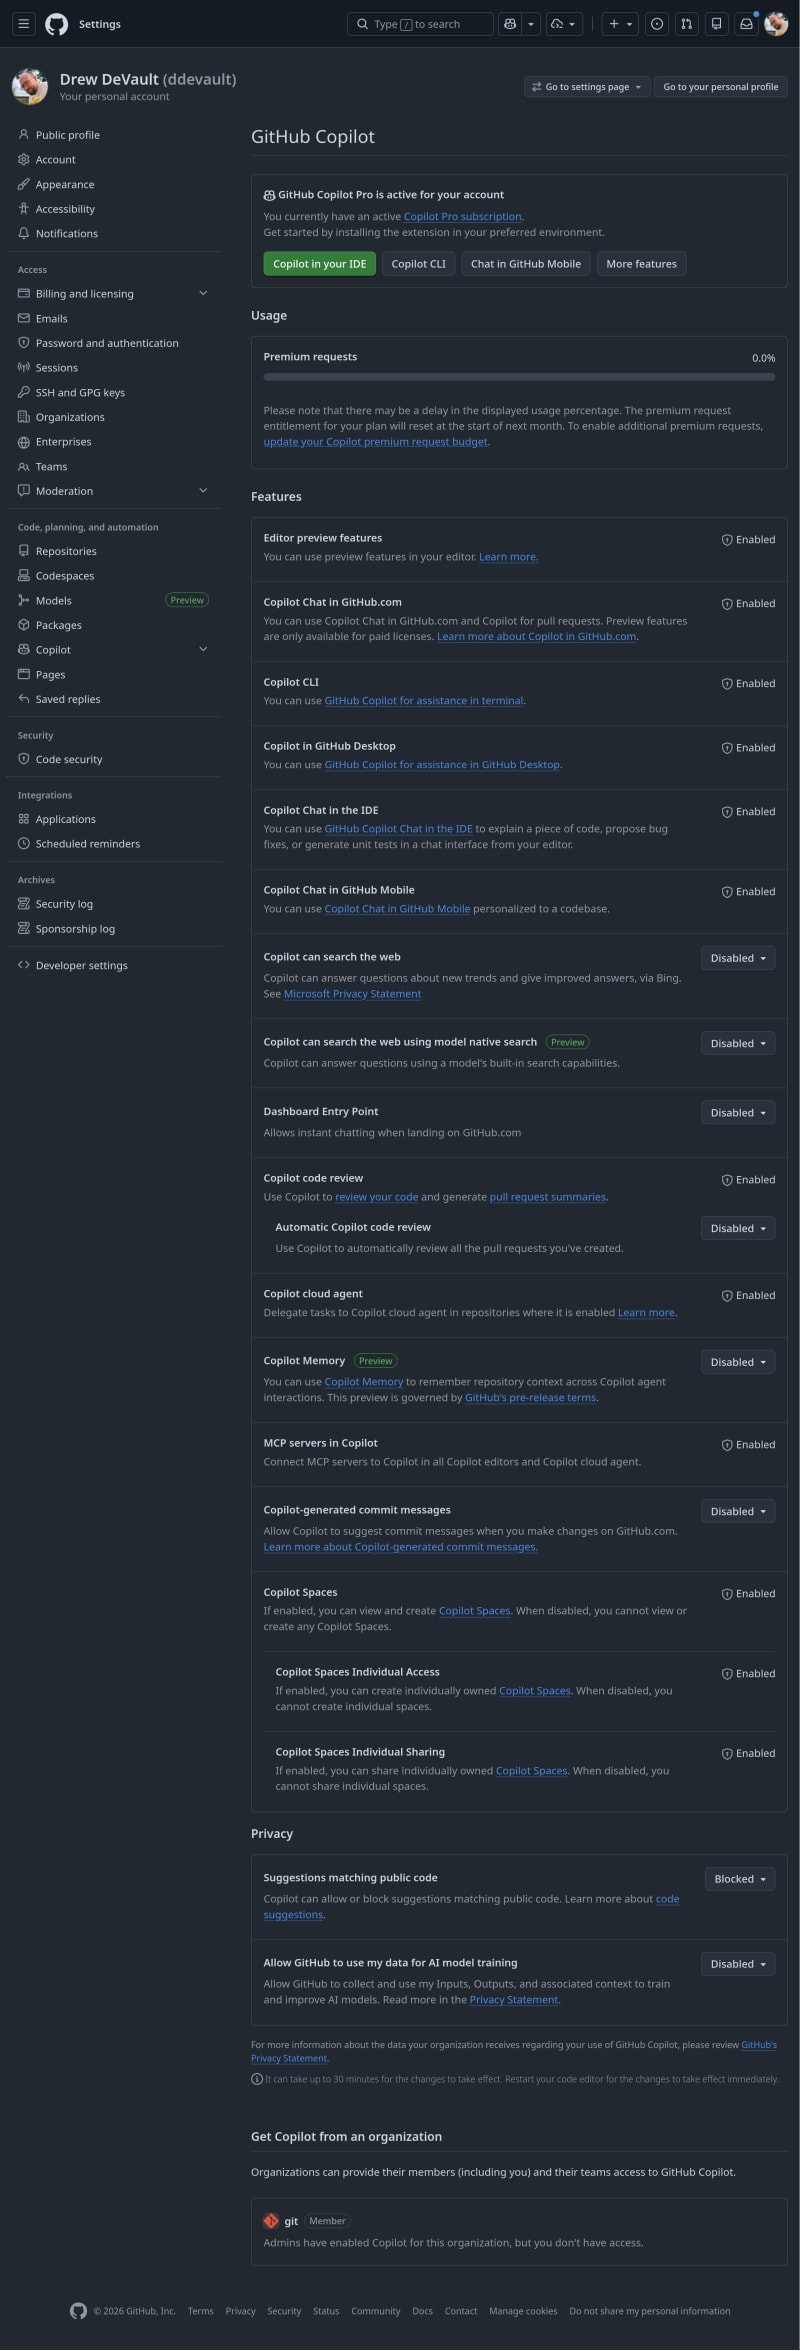Click the GitHub logo in header
Image resolution: width=800 pixels, height=2351 pixels.
pos(57,24)
